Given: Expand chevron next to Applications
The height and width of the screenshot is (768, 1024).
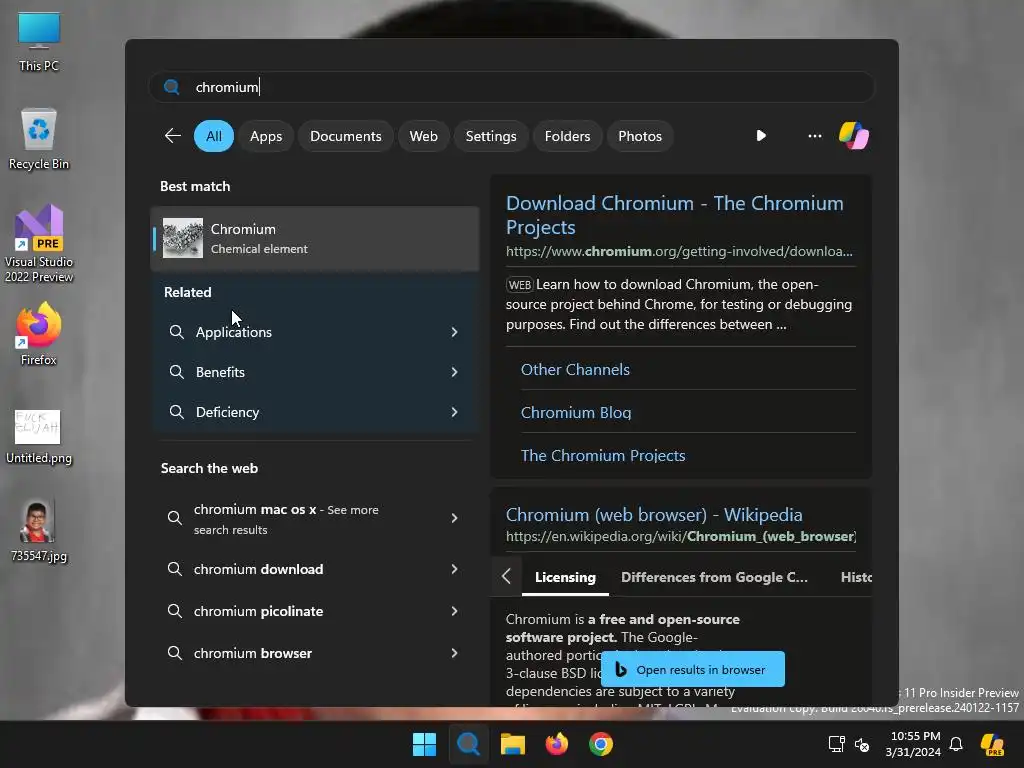Looking at the screenshot, I should point(455,332).
